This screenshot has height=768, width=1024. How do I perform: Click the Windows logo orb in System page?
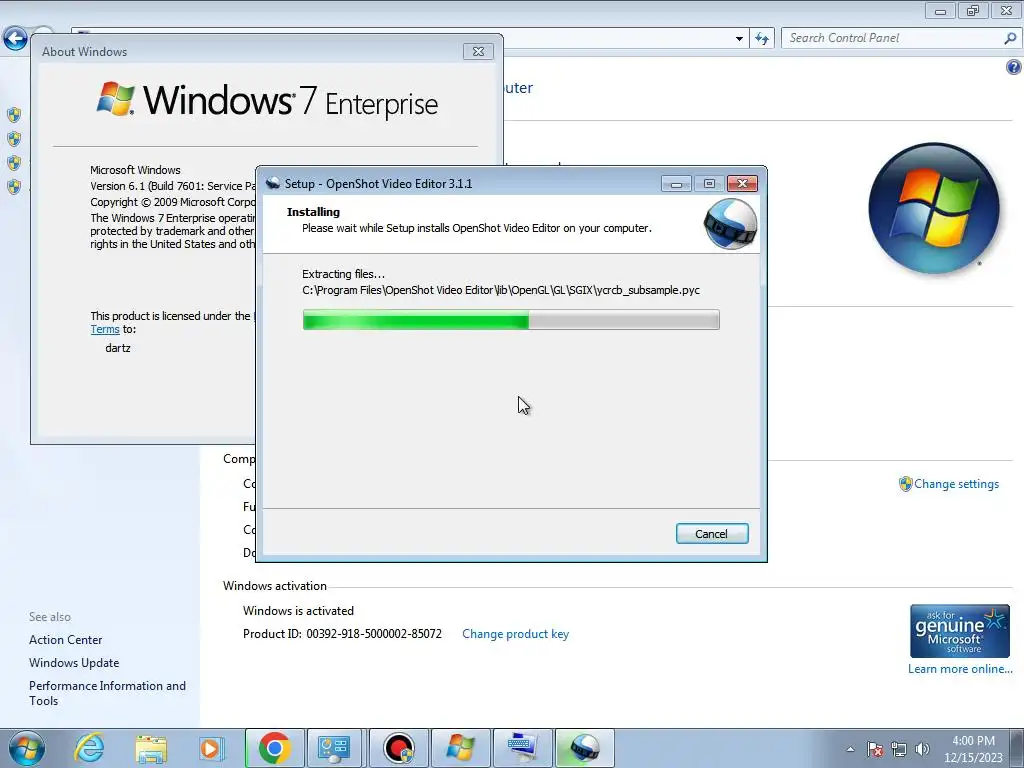click(934, 208)
